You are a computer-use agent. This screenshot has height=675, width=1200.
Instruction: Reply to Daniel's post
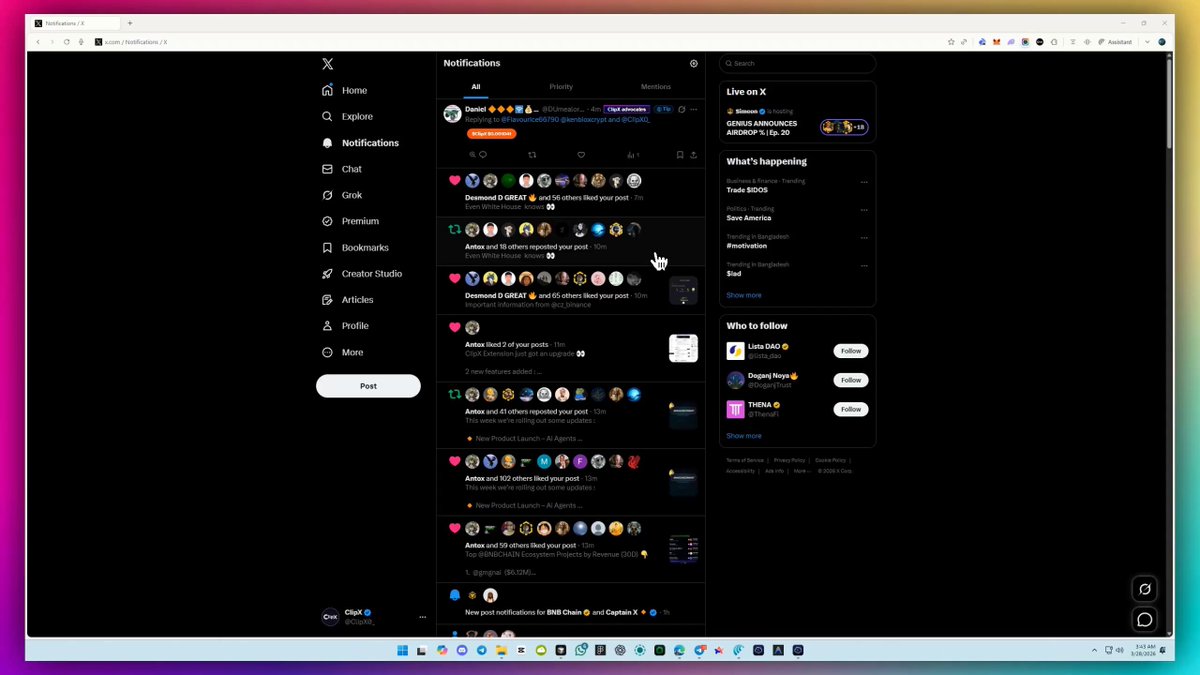pos(482,155)
